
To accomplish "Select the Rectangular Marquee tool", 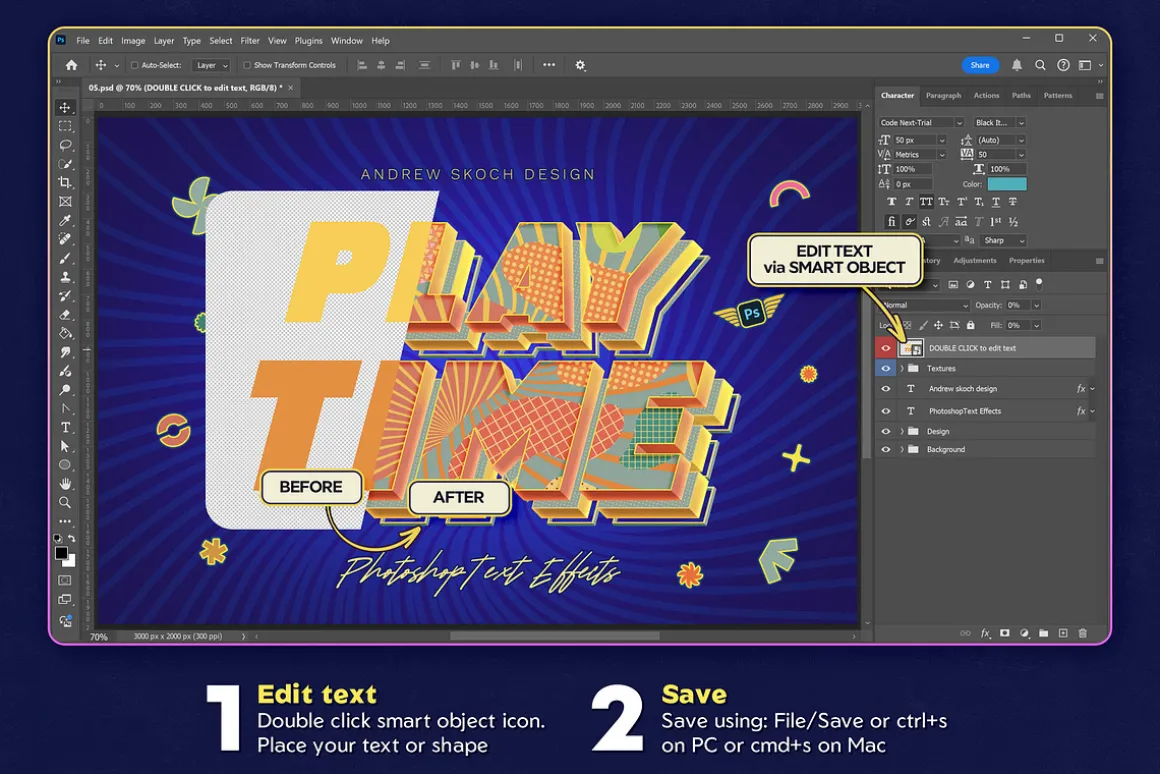I will [65, 127].
